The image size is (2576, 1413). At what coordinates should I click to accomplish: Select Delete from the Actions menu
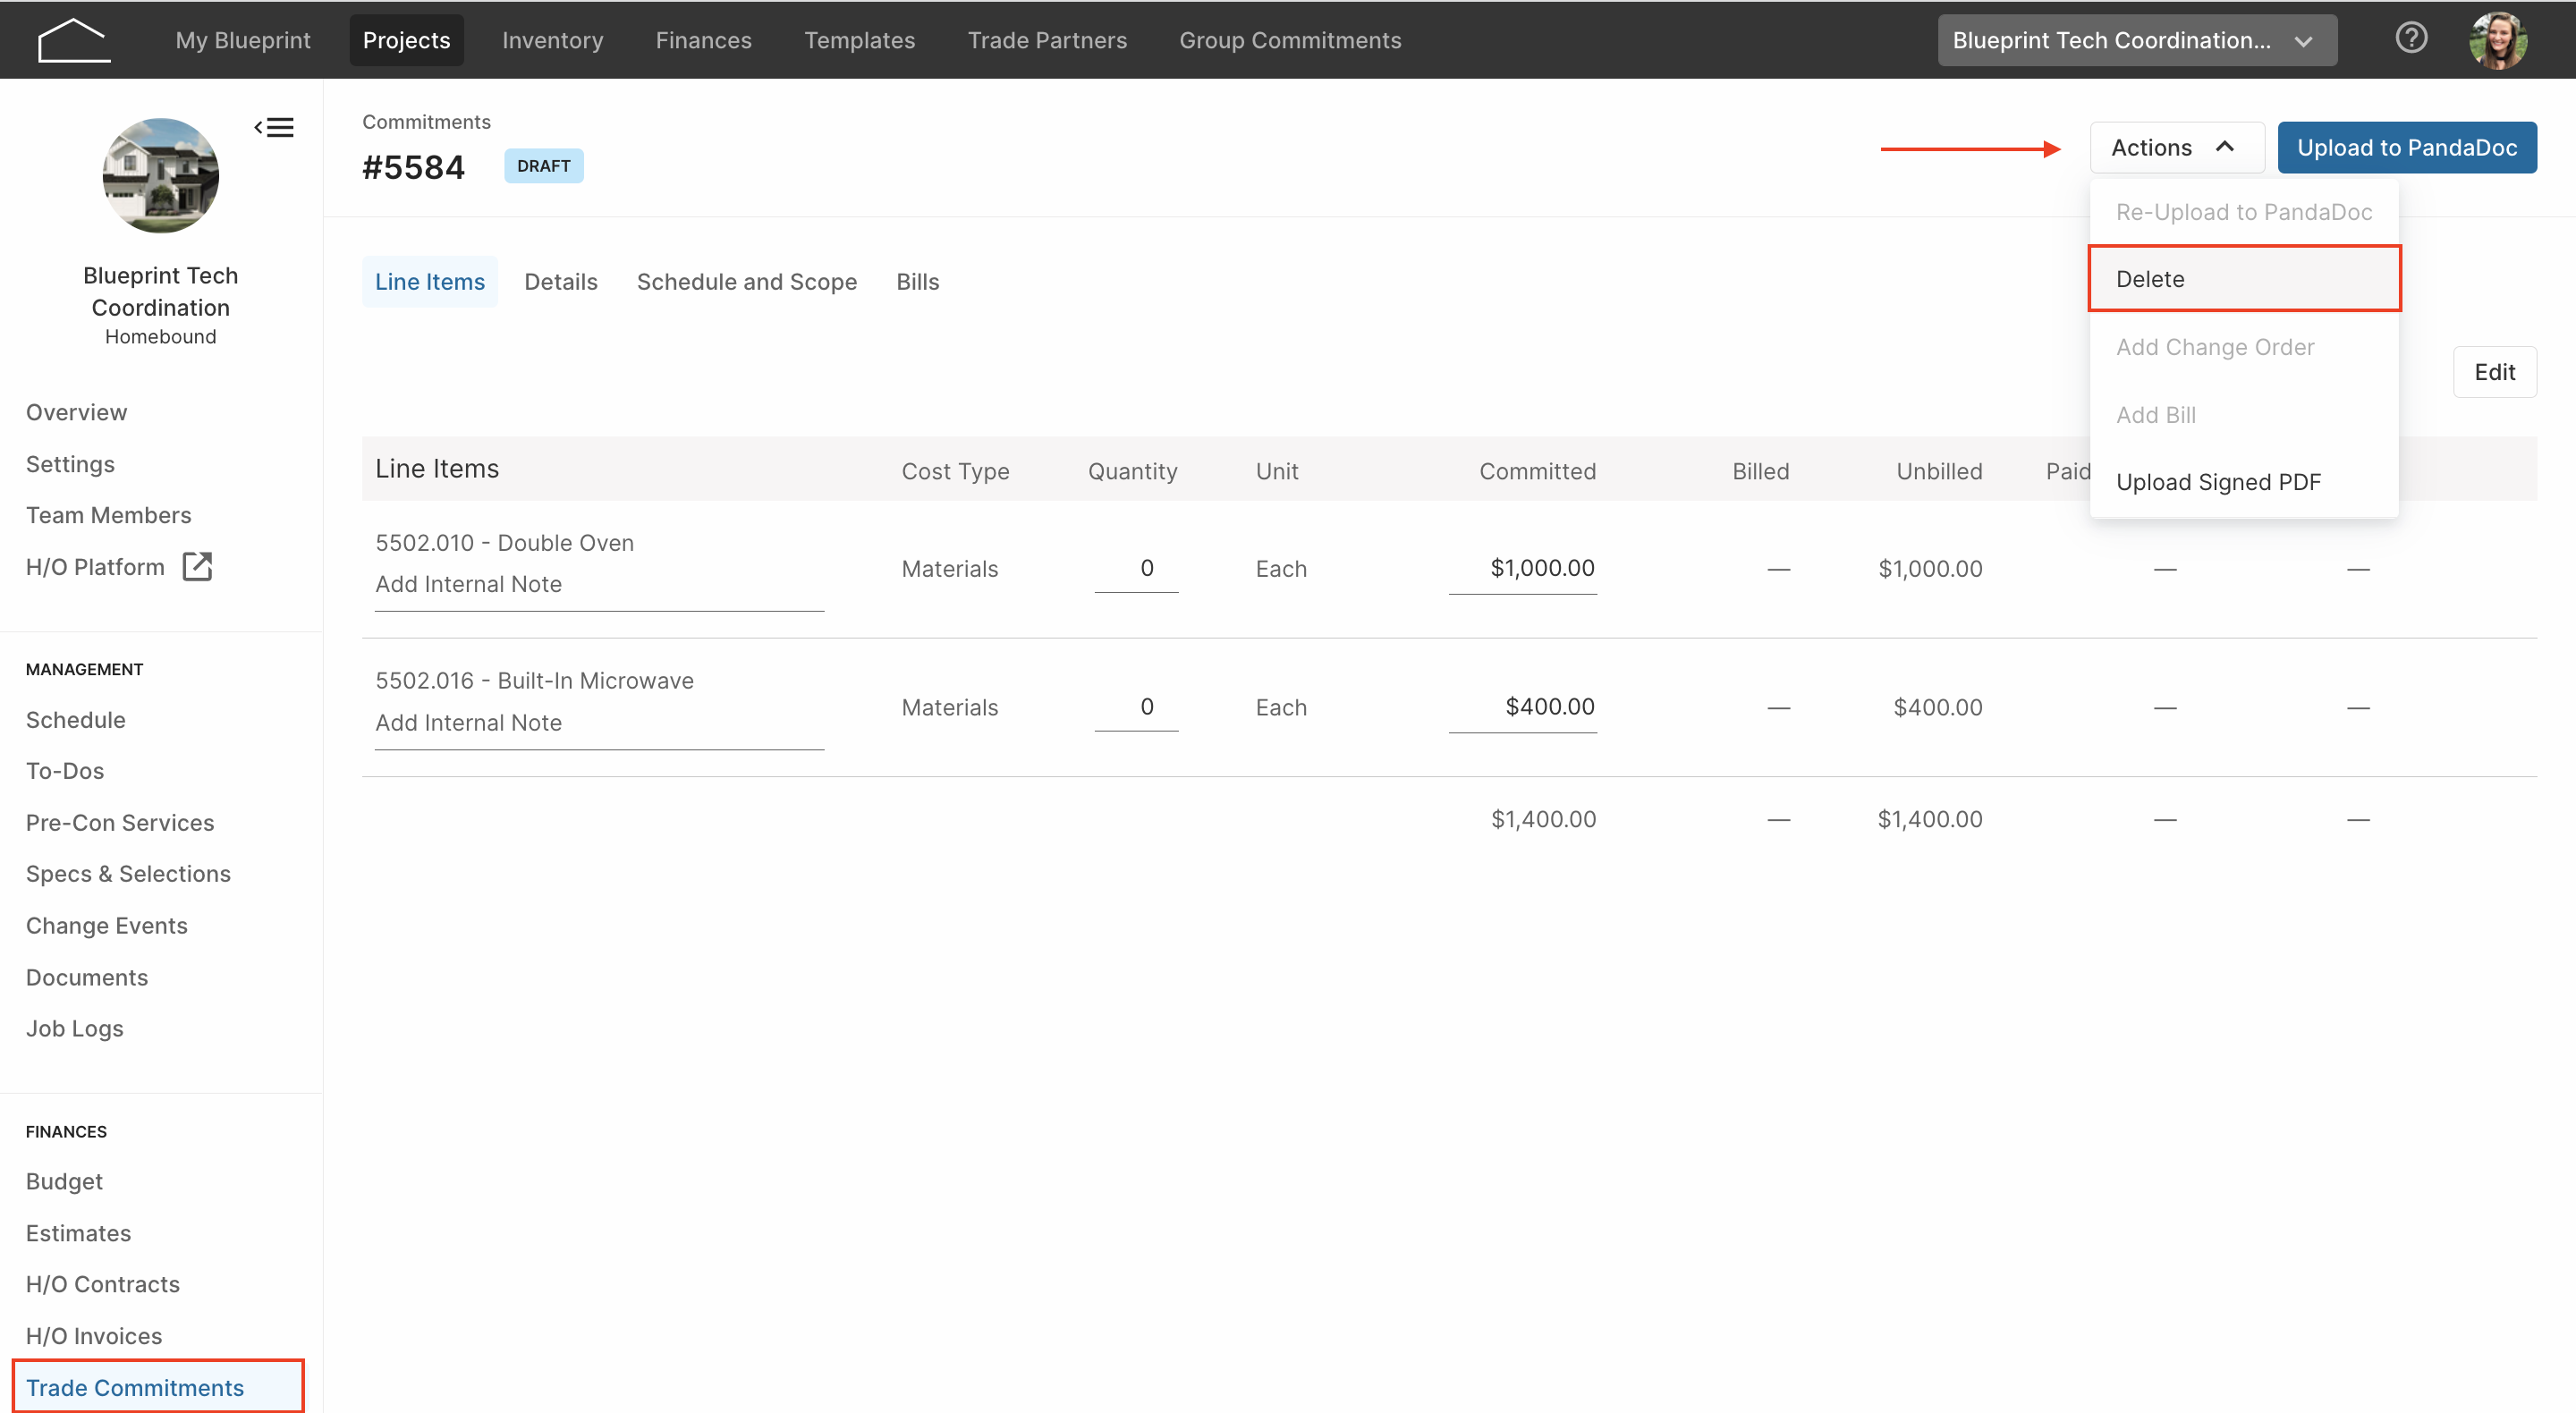(x=2244, y=279)
